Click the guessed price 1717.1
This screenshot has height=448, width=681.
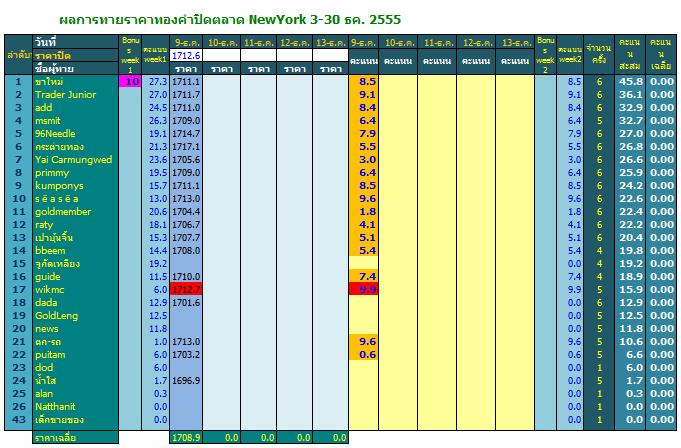pos(186,147)
